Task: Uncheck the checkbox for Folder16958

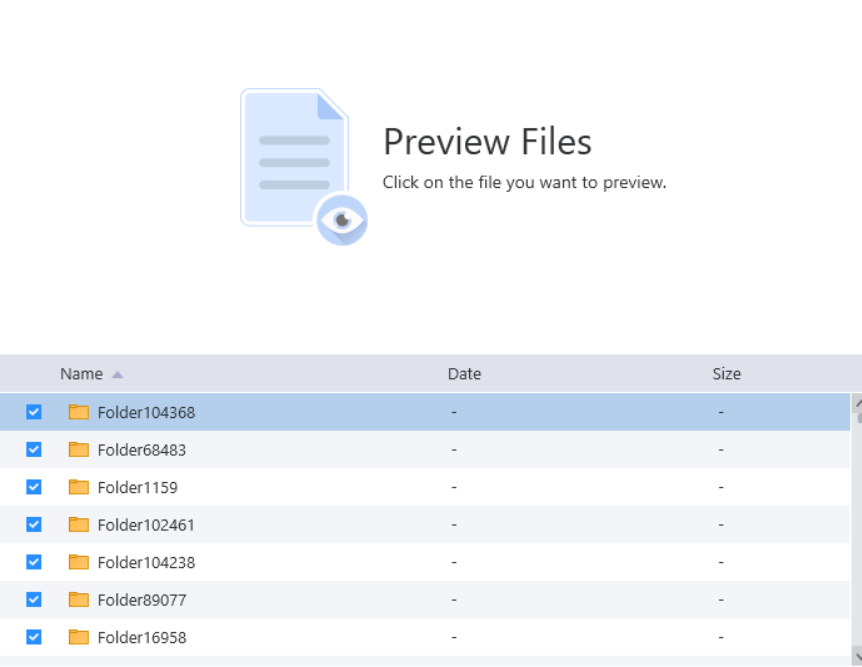Action: pos(33,637)
